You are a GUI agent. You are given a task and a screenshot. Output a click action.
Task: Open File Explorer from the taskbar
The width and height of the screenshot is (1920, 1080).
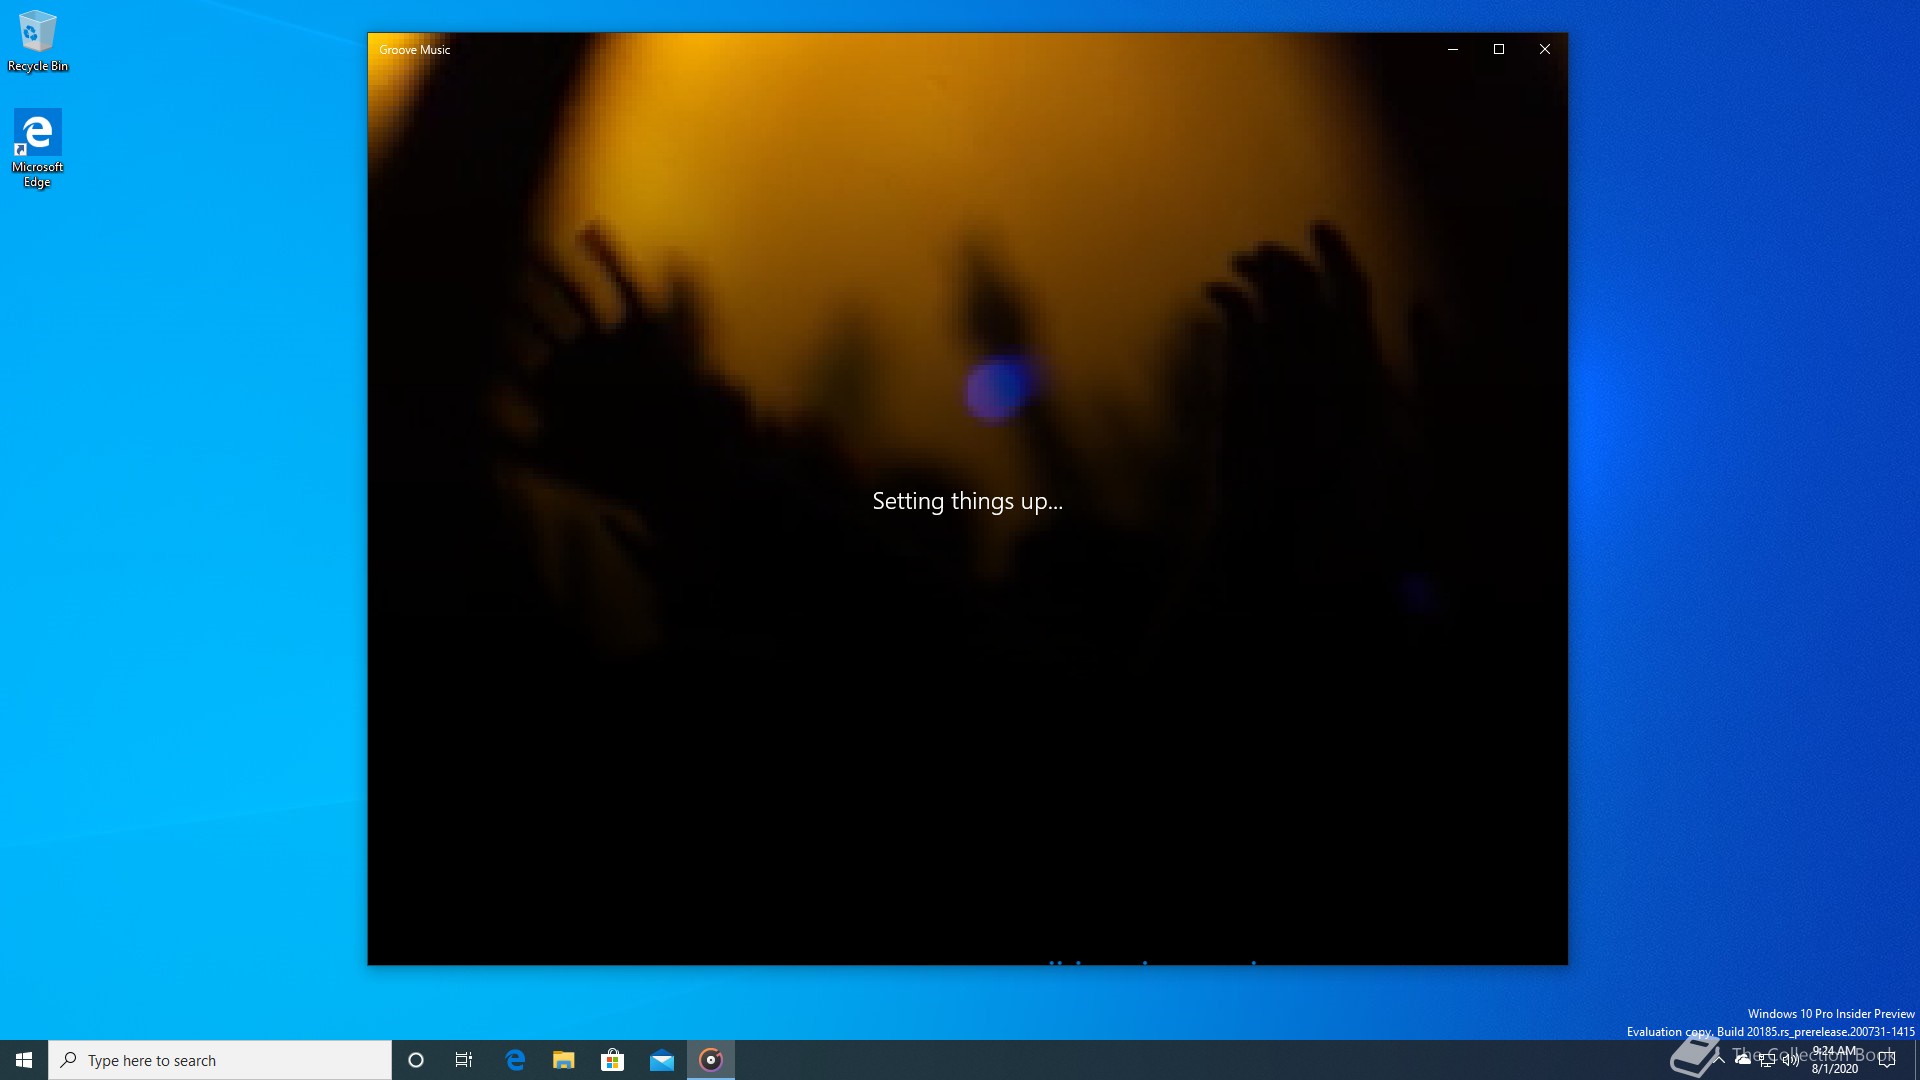[564, 1060]
